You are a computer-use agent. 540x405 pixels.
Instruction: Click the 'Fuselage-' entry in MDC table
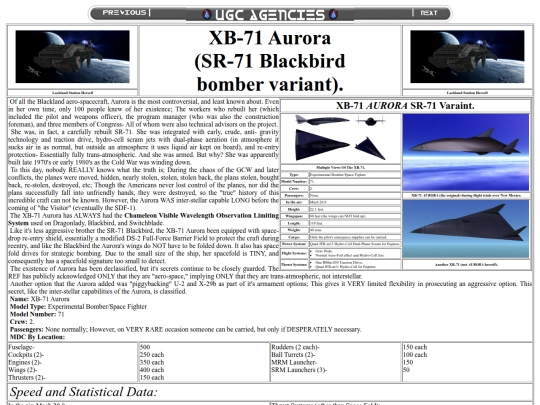[x=21, y=347]
